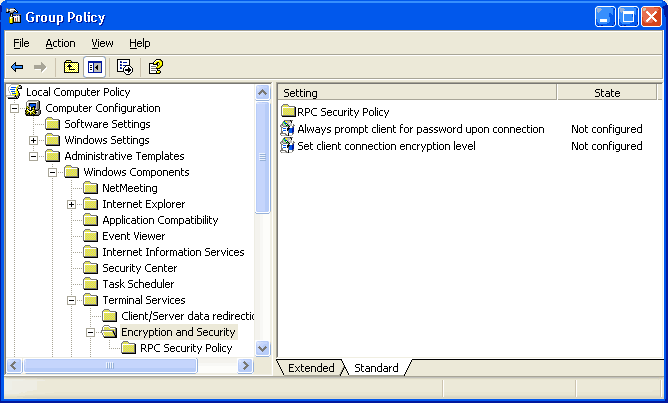The height and width of the screenshot is (403, 668).
Task: Click the Forward arrow toolbar button
Action: (x=40, y=67)
